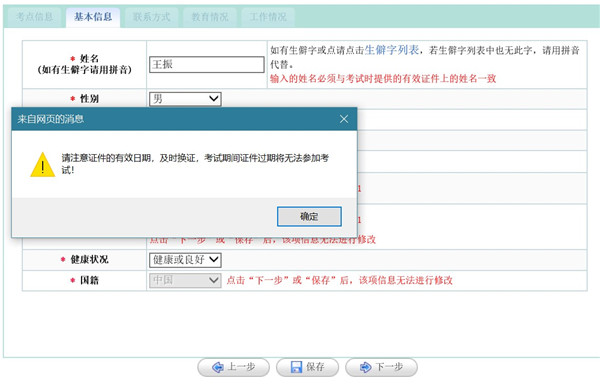
Task: Click the 来自网页的消息 dialog title
Action: [51, 119]
